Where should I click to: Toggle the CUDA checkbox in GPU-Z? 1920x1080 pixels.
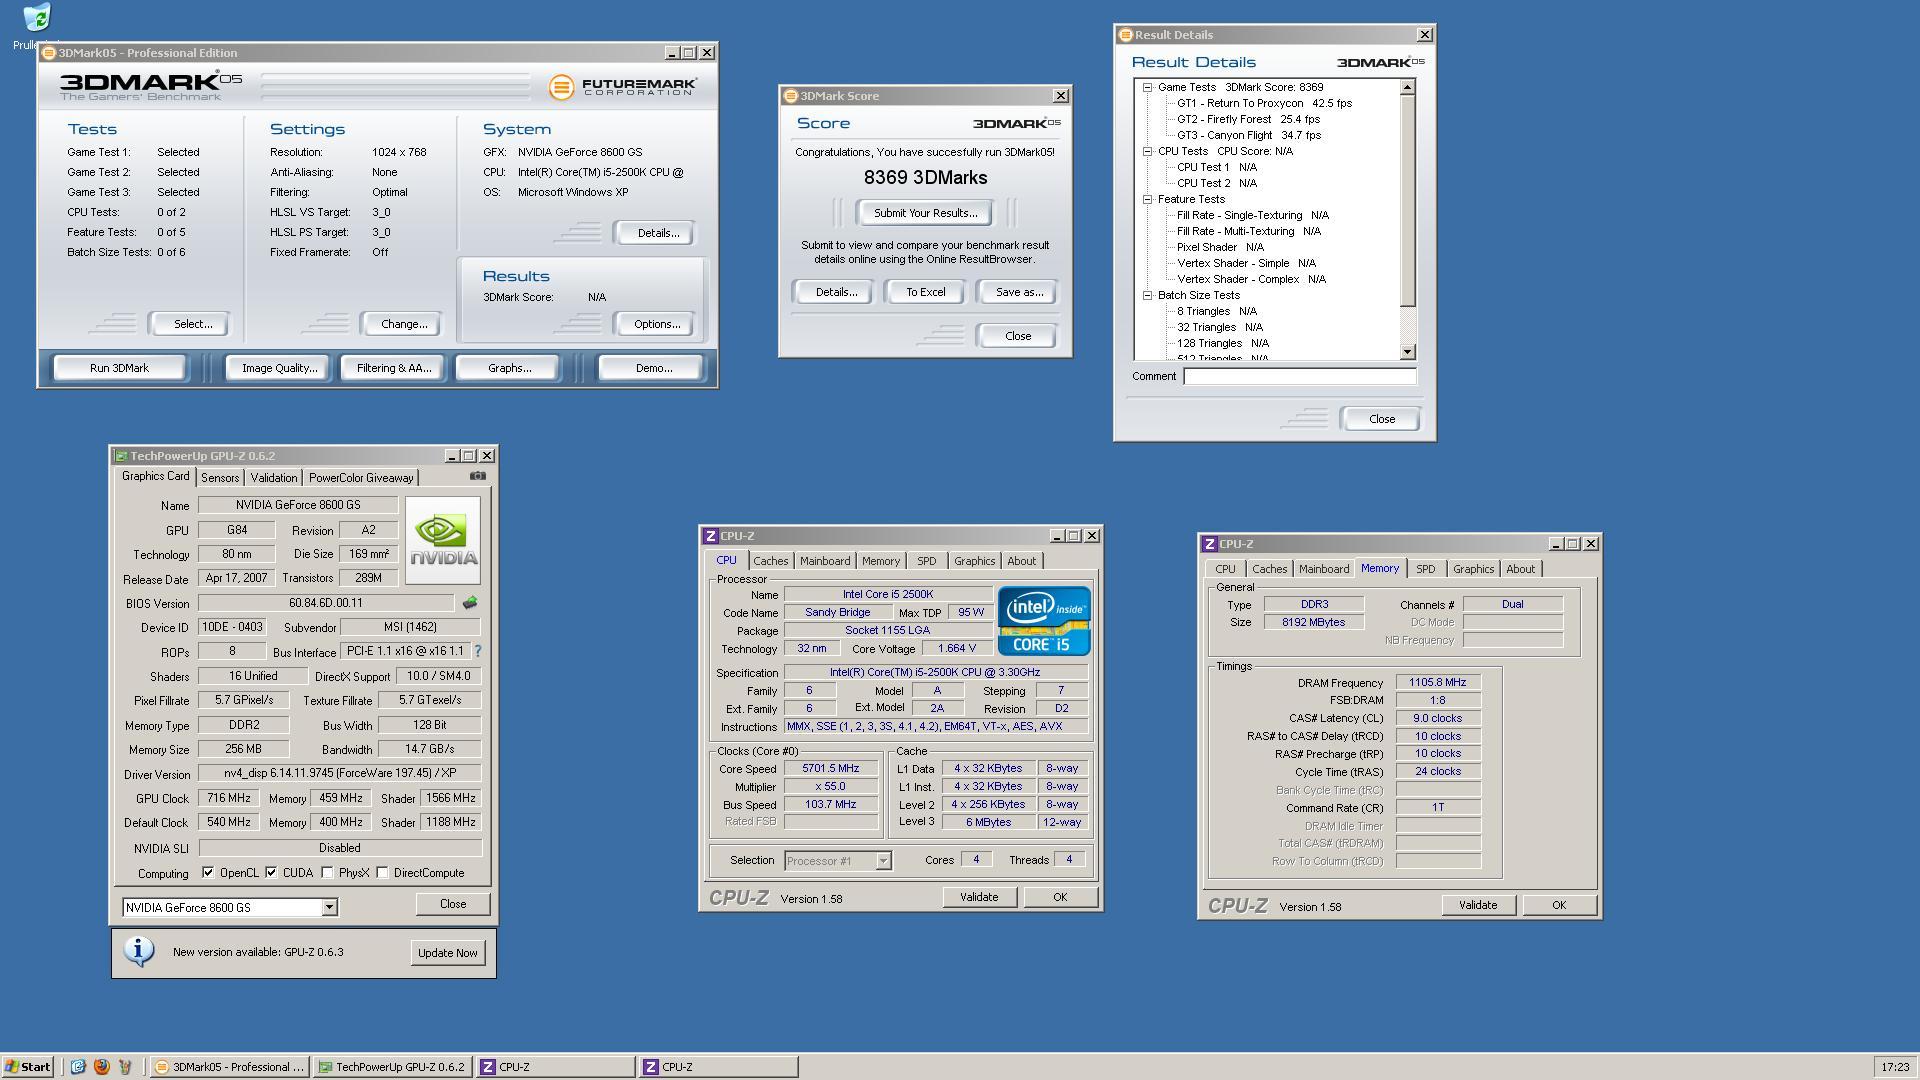(x=271, y=872)
